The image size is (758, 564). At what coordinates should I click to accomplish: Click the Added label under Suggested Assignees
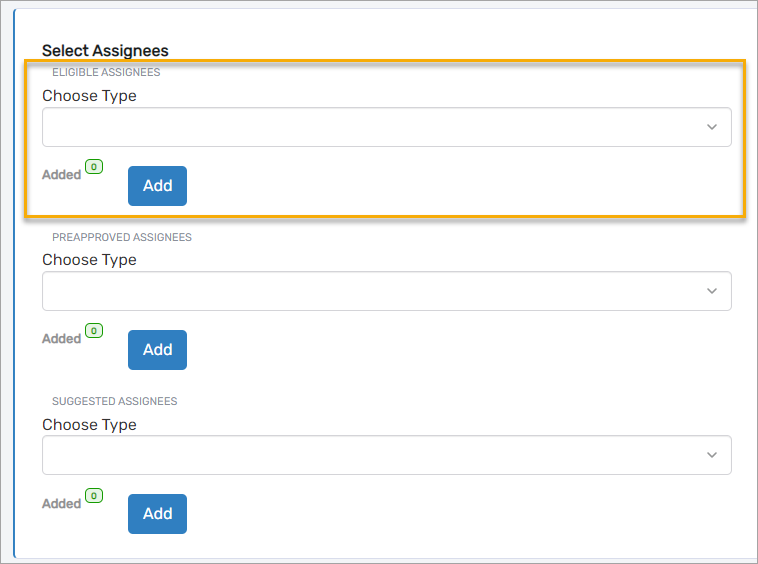(61, 504)
